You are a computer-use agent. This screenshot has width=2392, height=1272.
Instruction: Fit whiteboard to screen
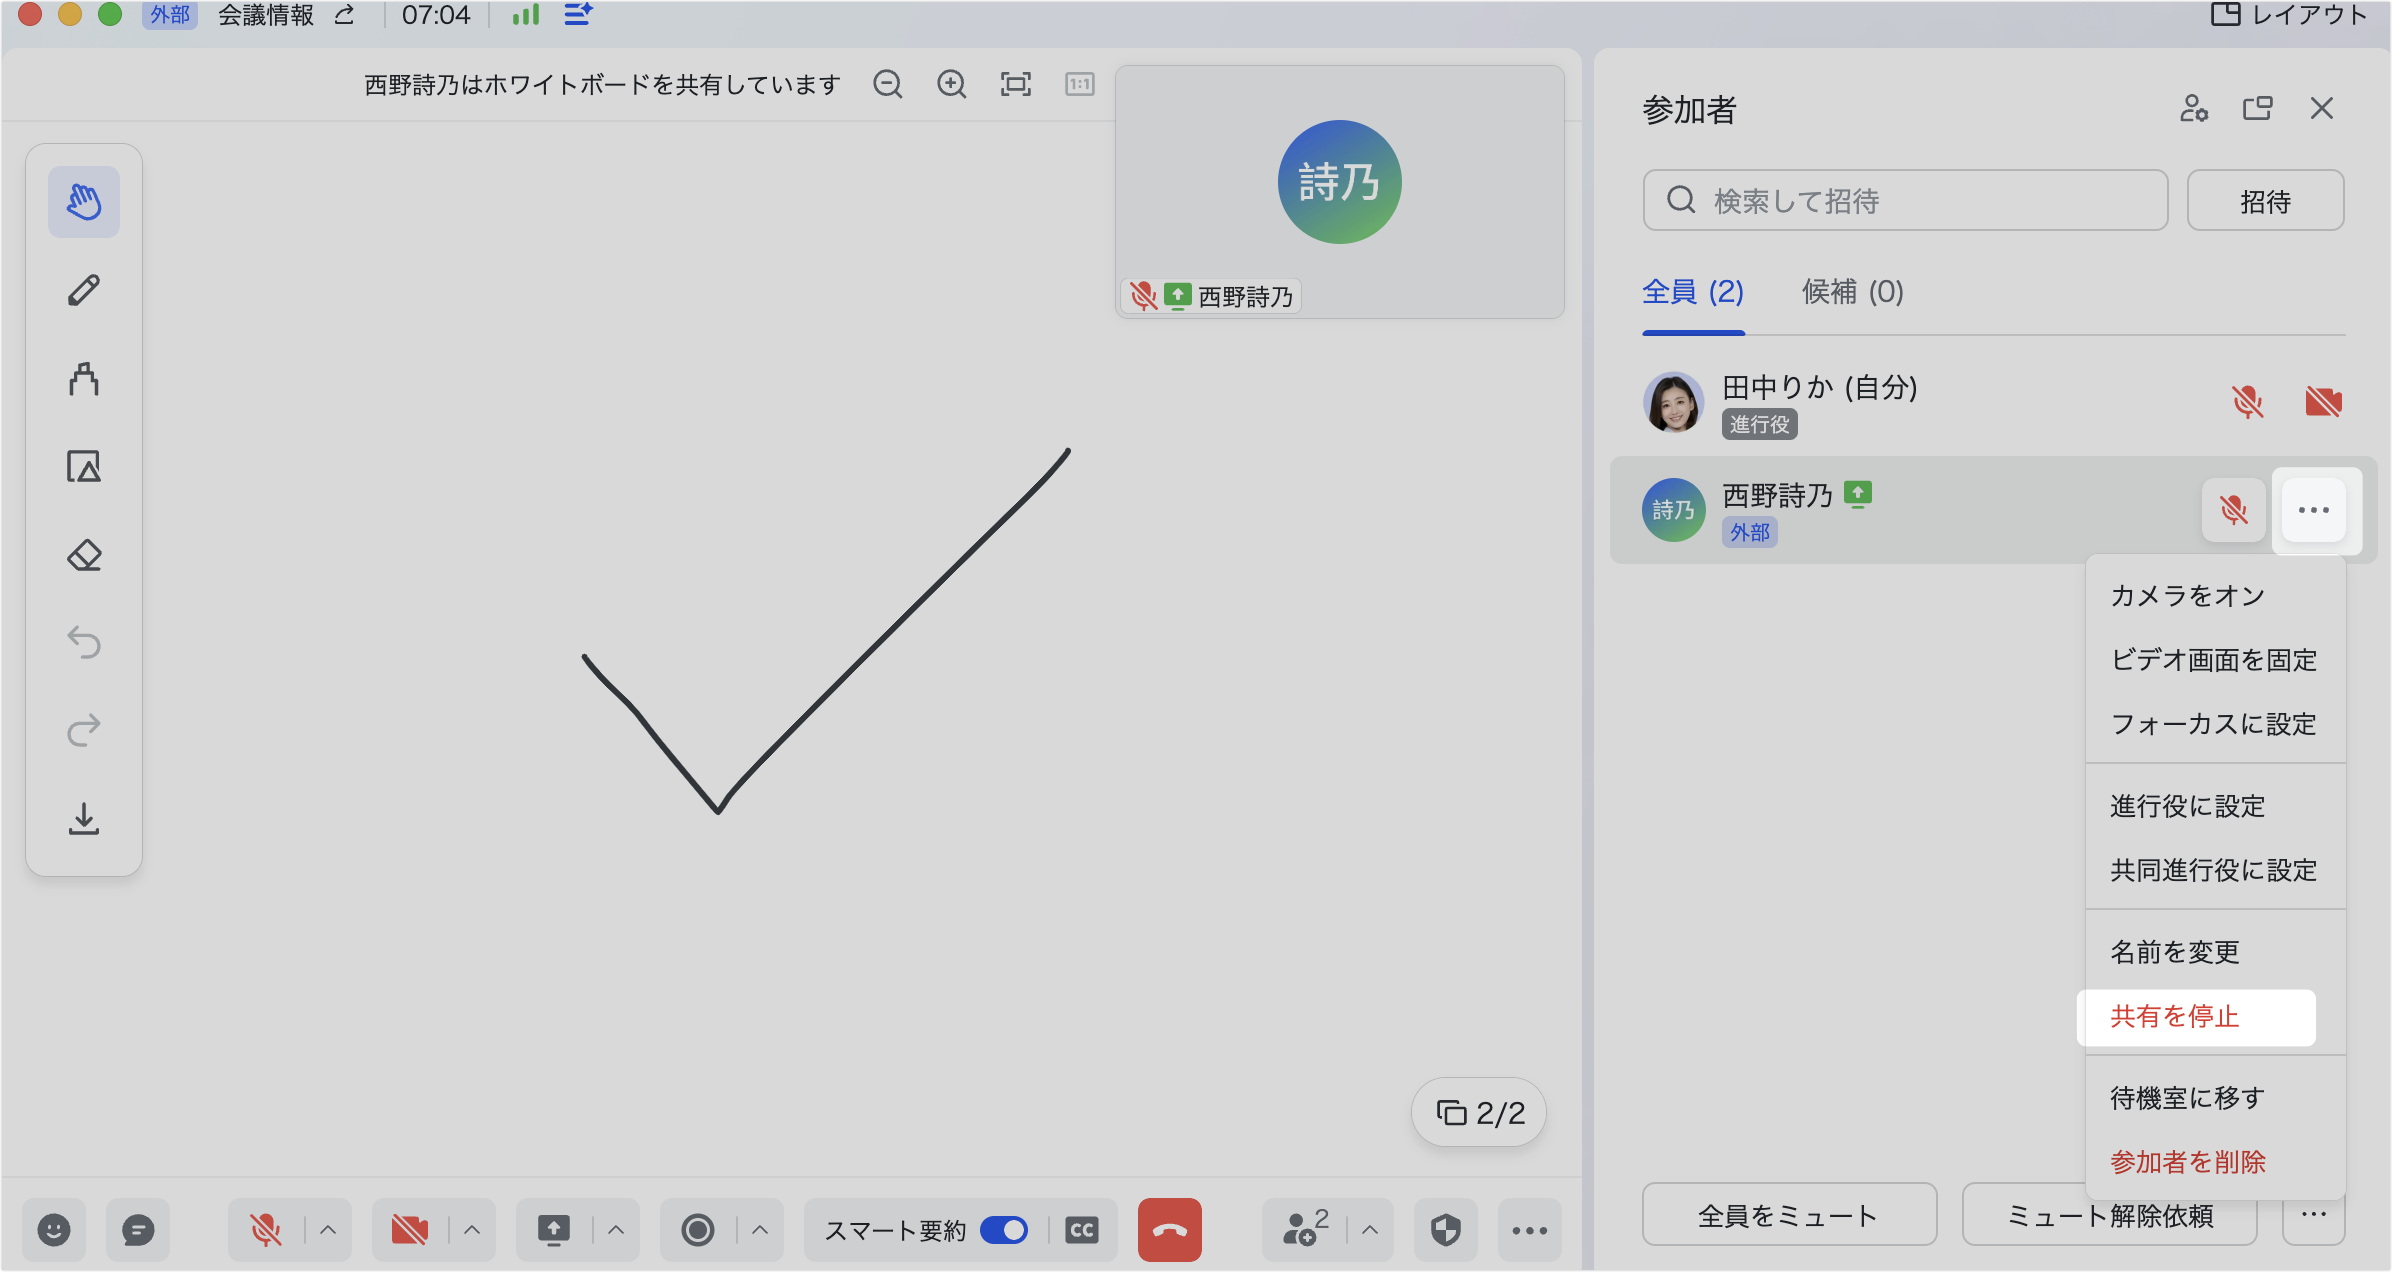1015,85
